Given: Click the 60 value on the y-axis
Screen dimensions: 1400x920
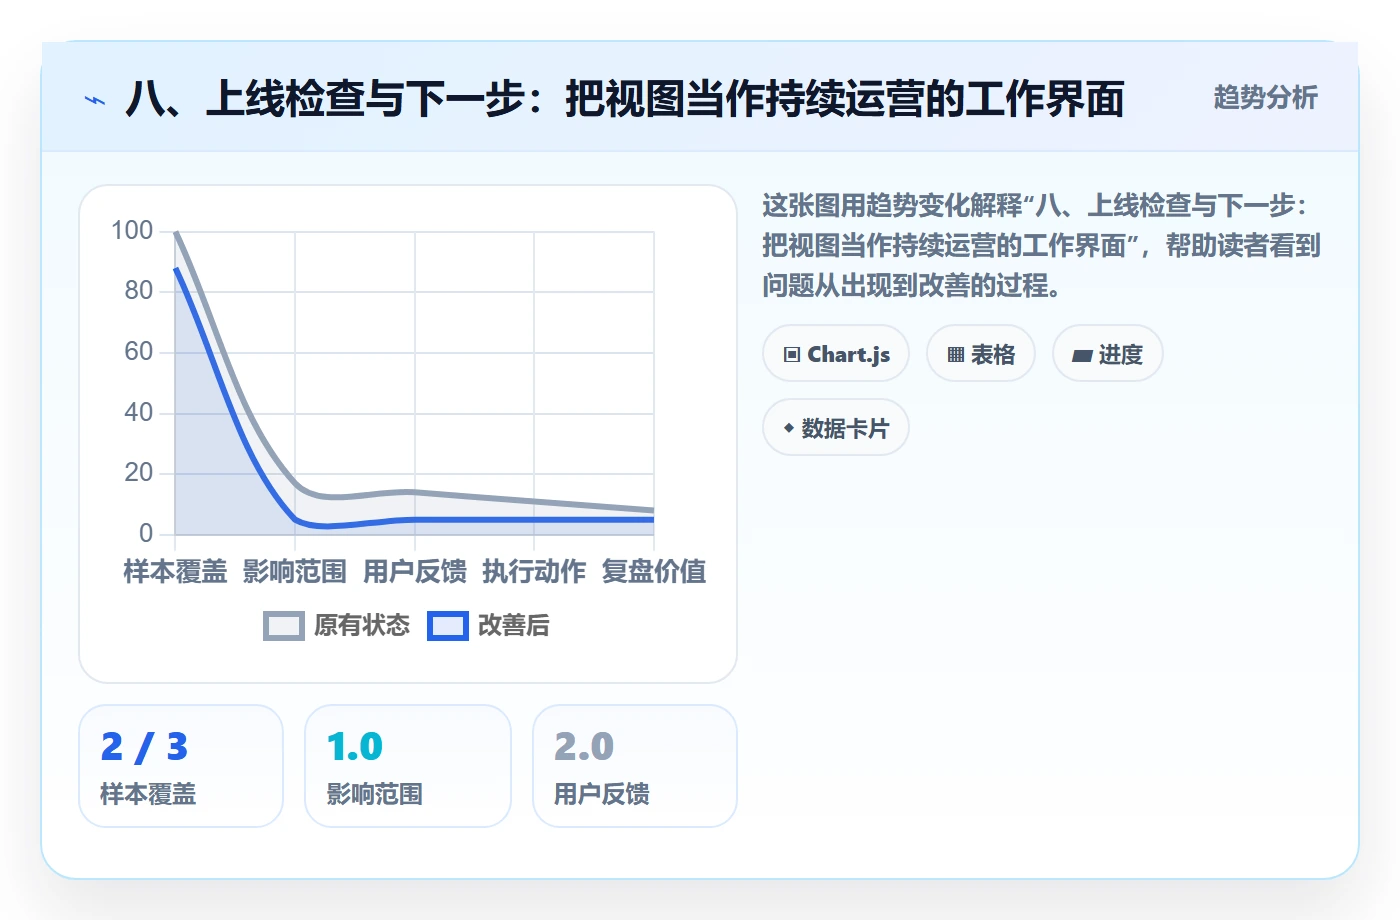Looking at the screenshot, I should pyautogui.click(x=139, y=352).
